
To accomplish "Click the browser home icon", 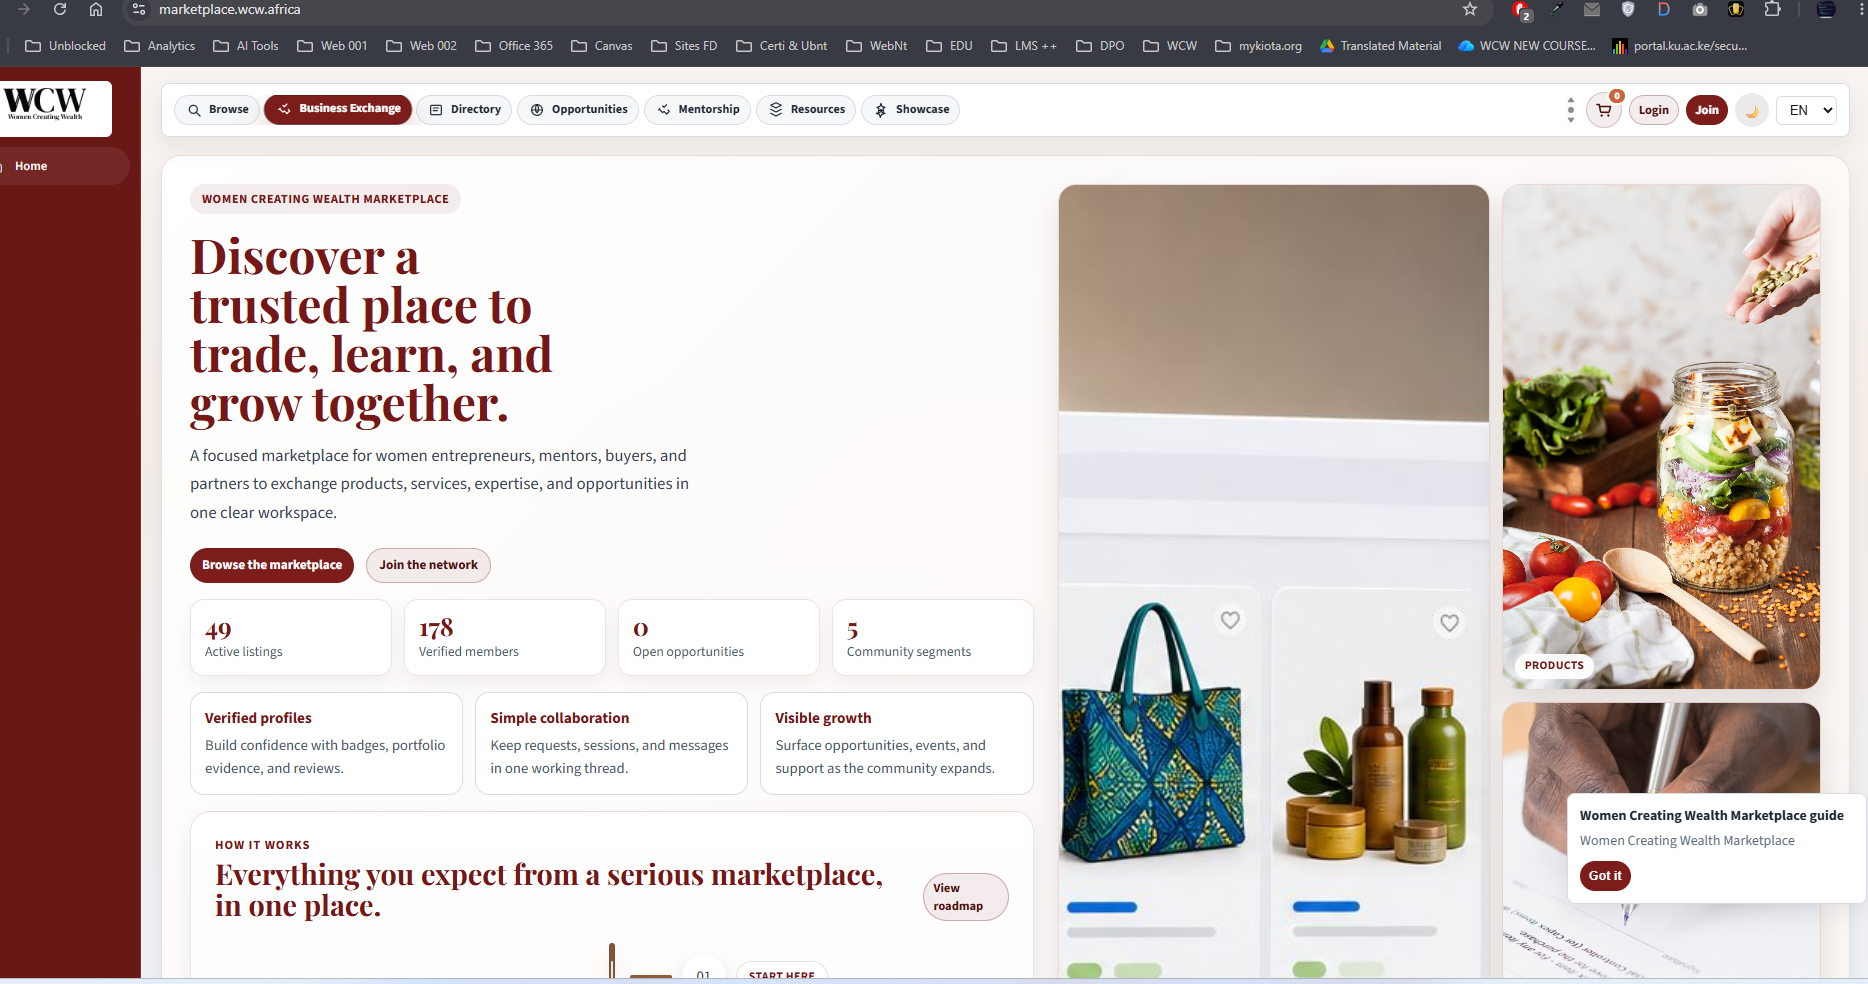I will 96,9.
